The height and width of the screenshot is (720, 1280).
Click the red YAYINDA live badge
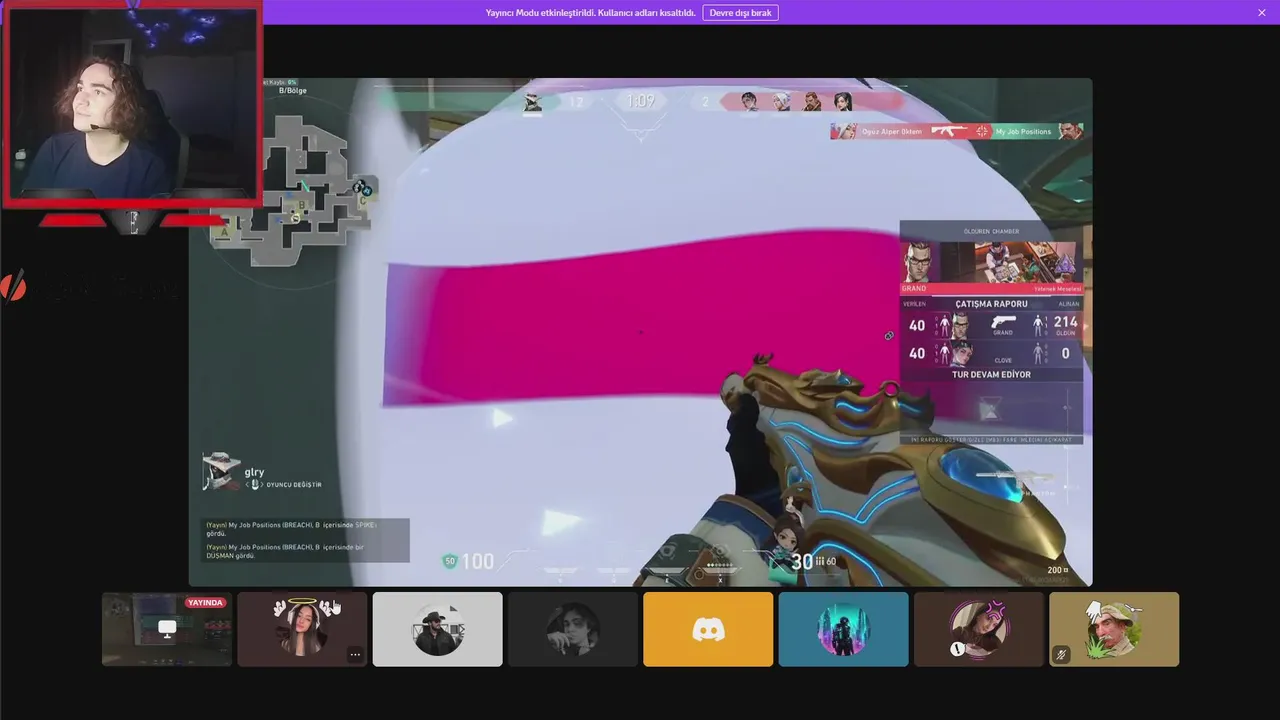205,603
